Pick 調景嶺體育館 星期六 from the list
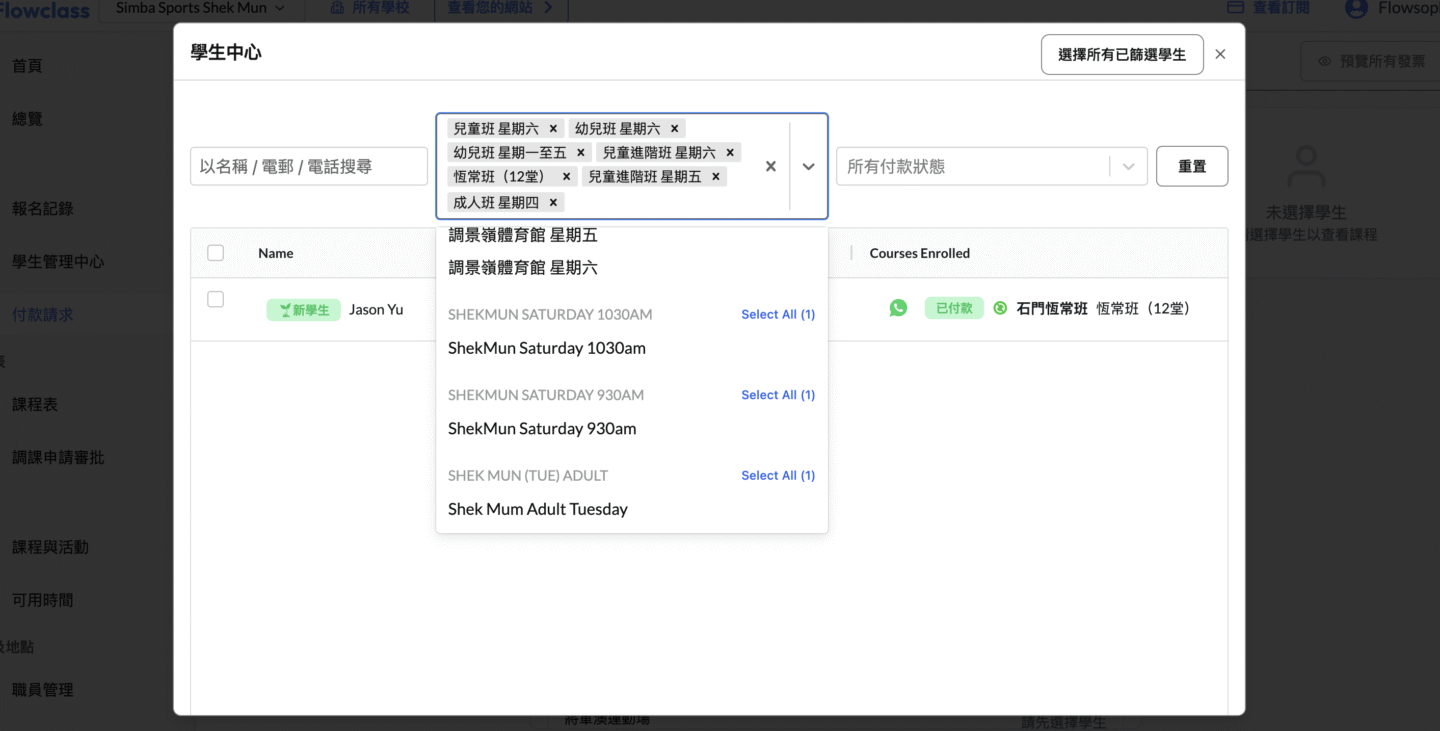Screen dimensions: 1440x731 coord(522,268)
